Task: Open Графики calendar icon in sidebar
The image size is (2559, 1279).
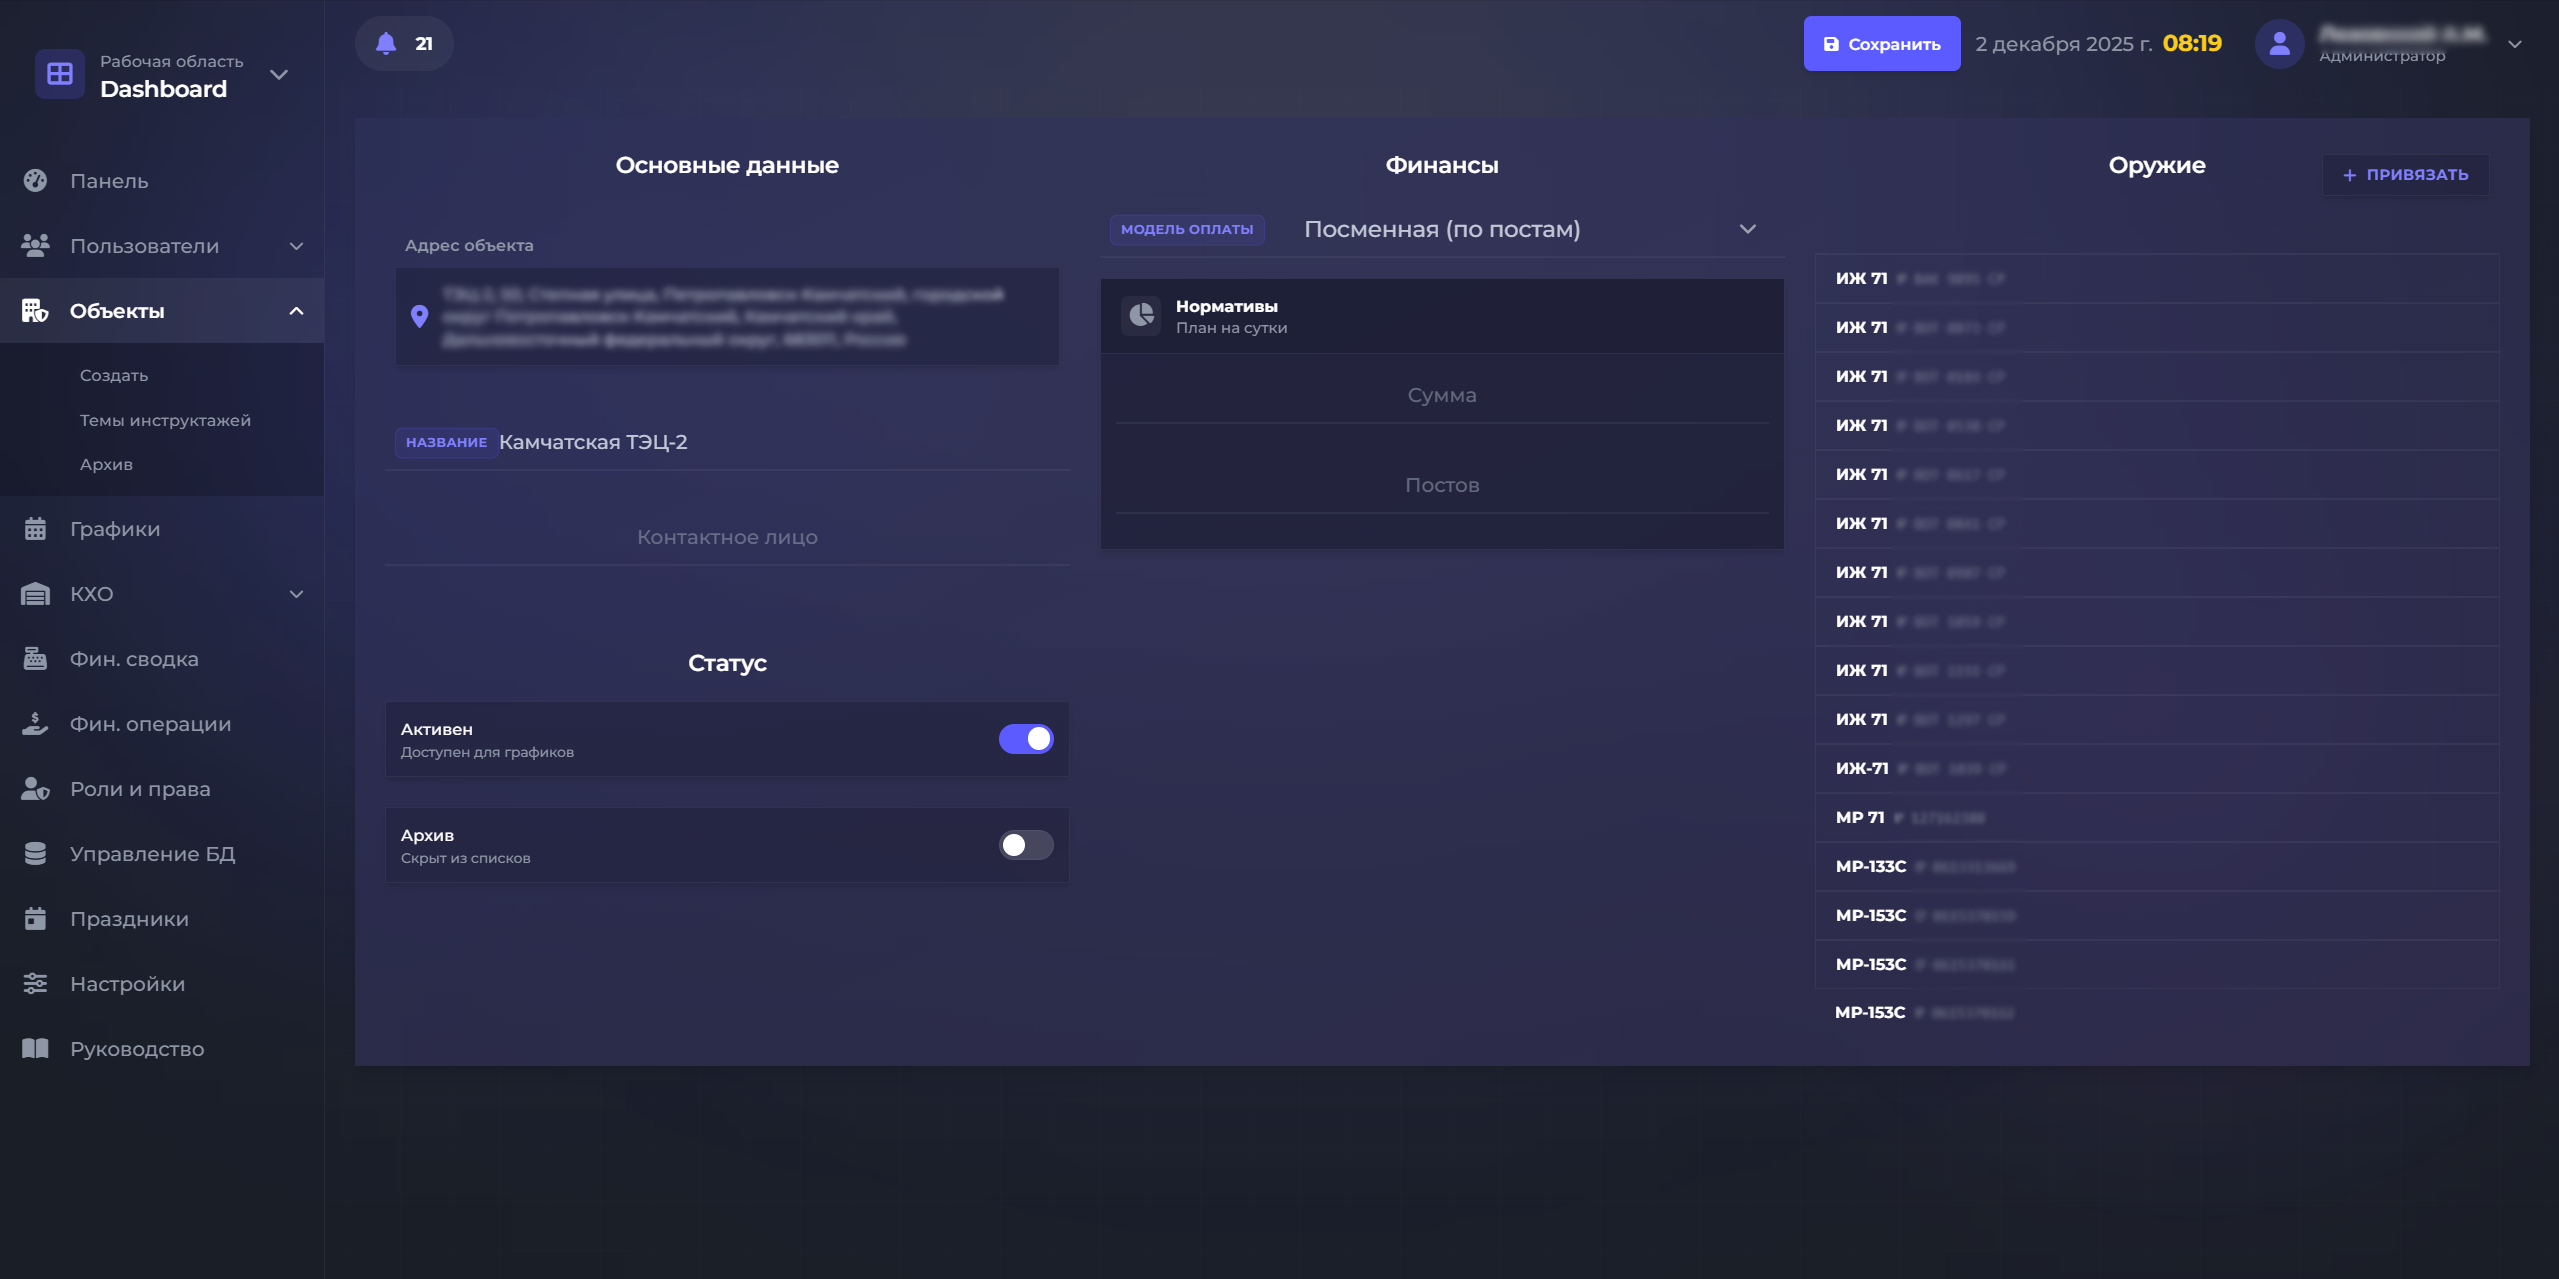Action: point(35,529)
